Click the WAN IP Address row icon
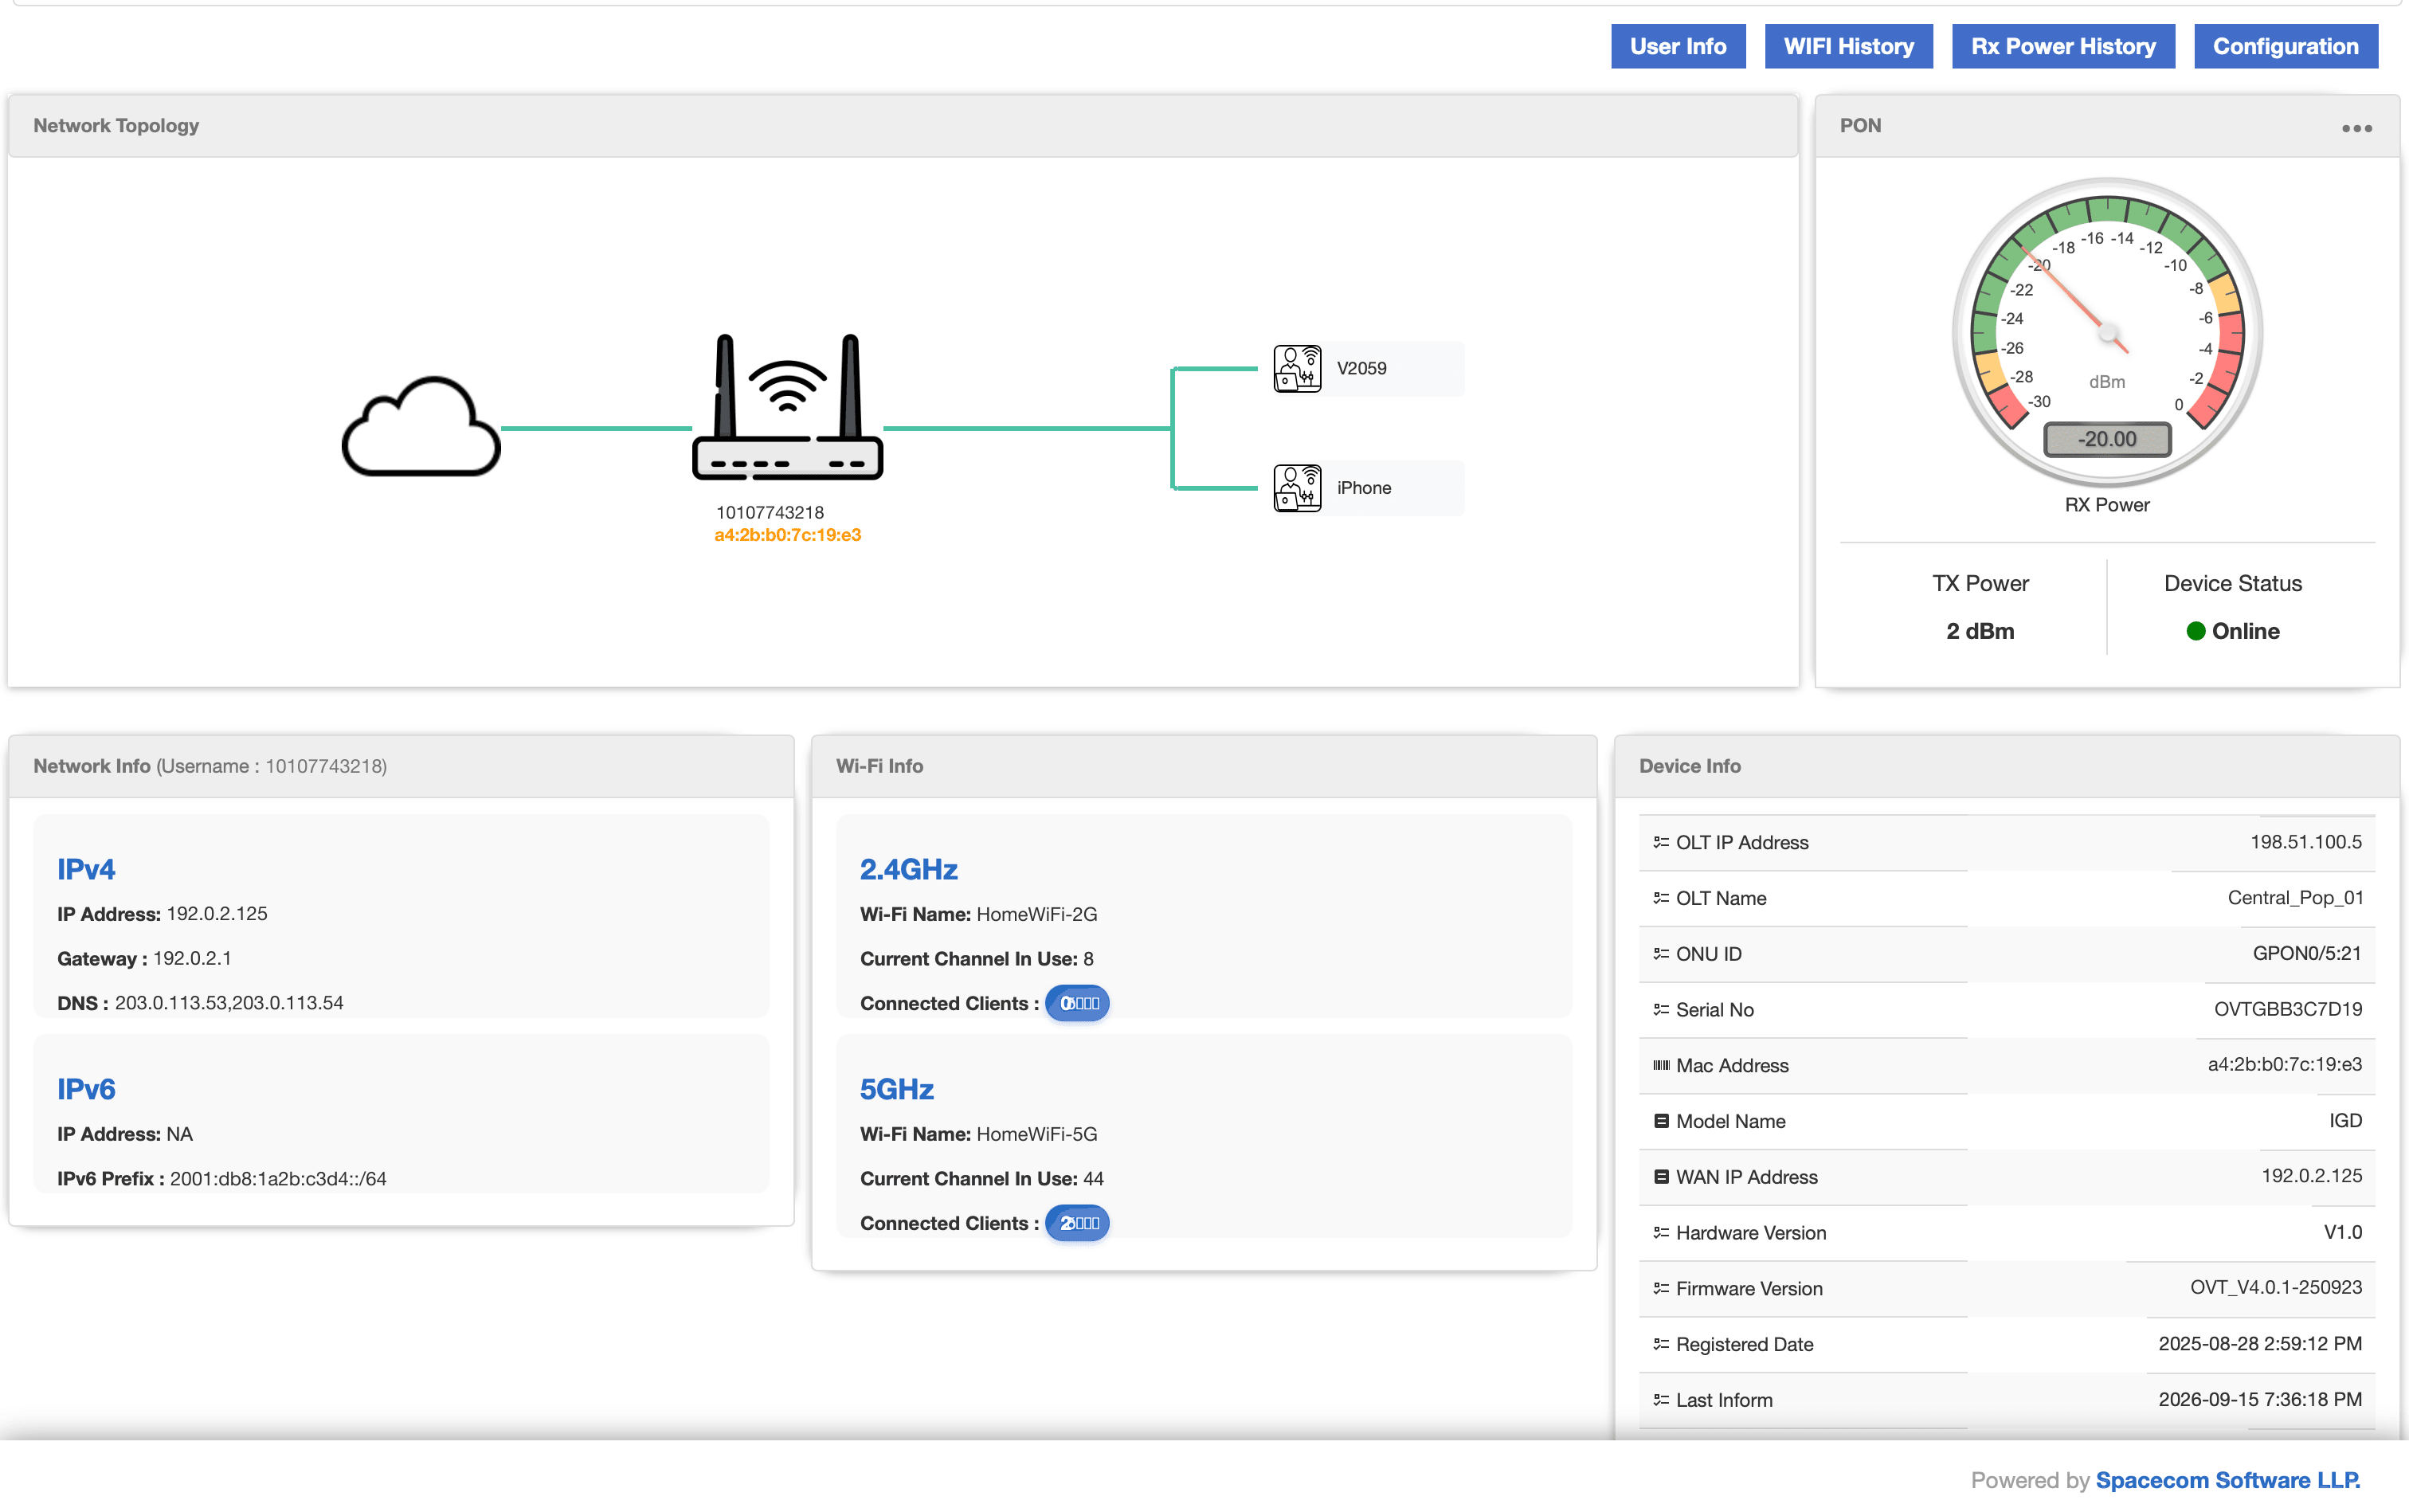Image resolution: width=2409 pixels, height=1512 pixels. pyautogui.click(x=1660, y=1177)
